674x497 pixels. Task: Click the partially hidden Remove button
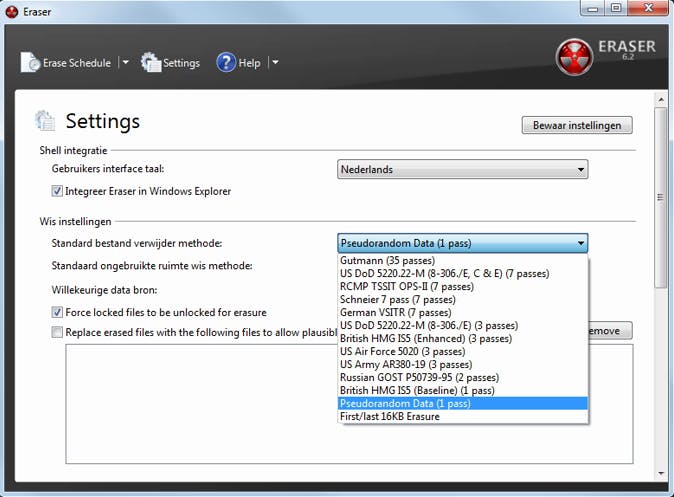click(610, 331)
